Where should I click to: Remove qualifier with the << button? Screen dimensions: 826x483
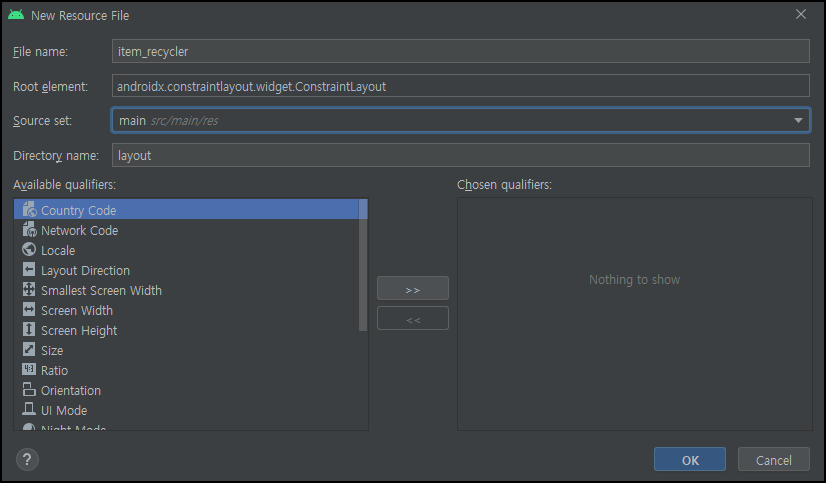pyautogui.click(x=413, y=318)
